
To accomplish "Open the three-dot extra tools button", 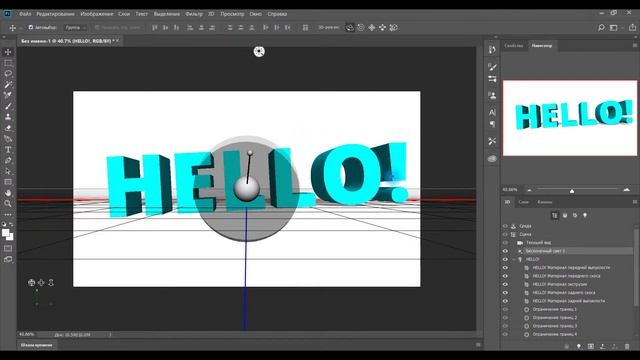I will click(x=8, y=214).
